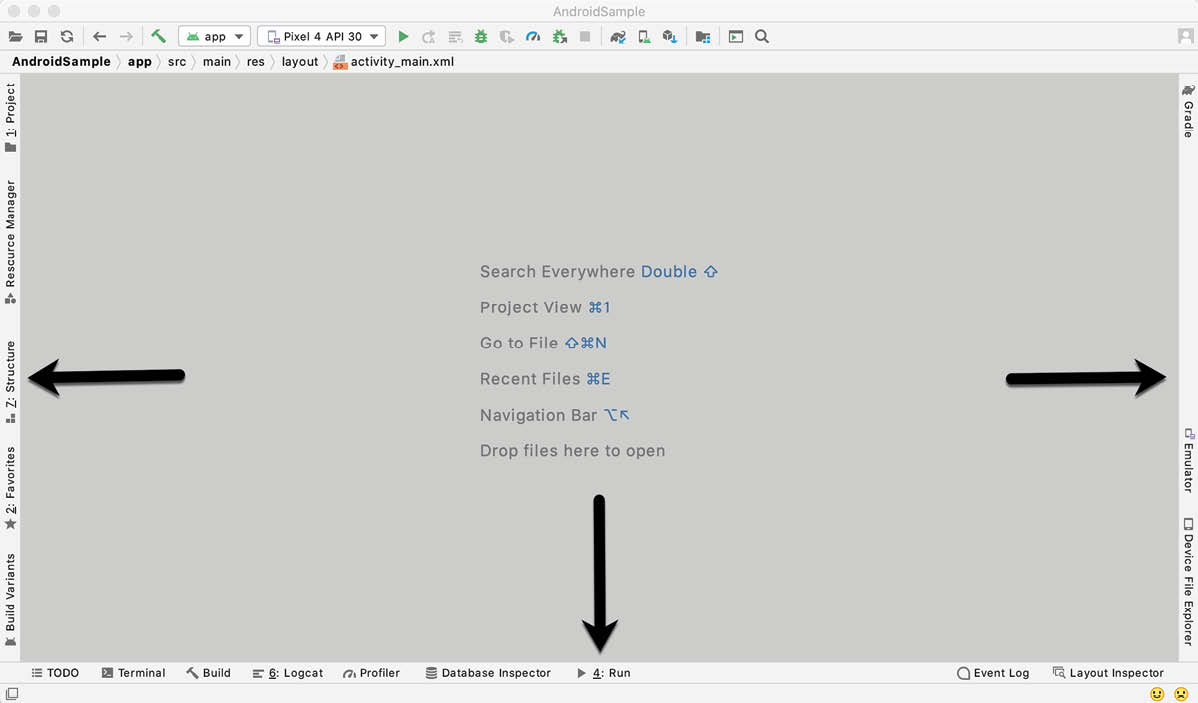Open the 1: Project tool window
1198x703 pixels.
tap(11, 118)
